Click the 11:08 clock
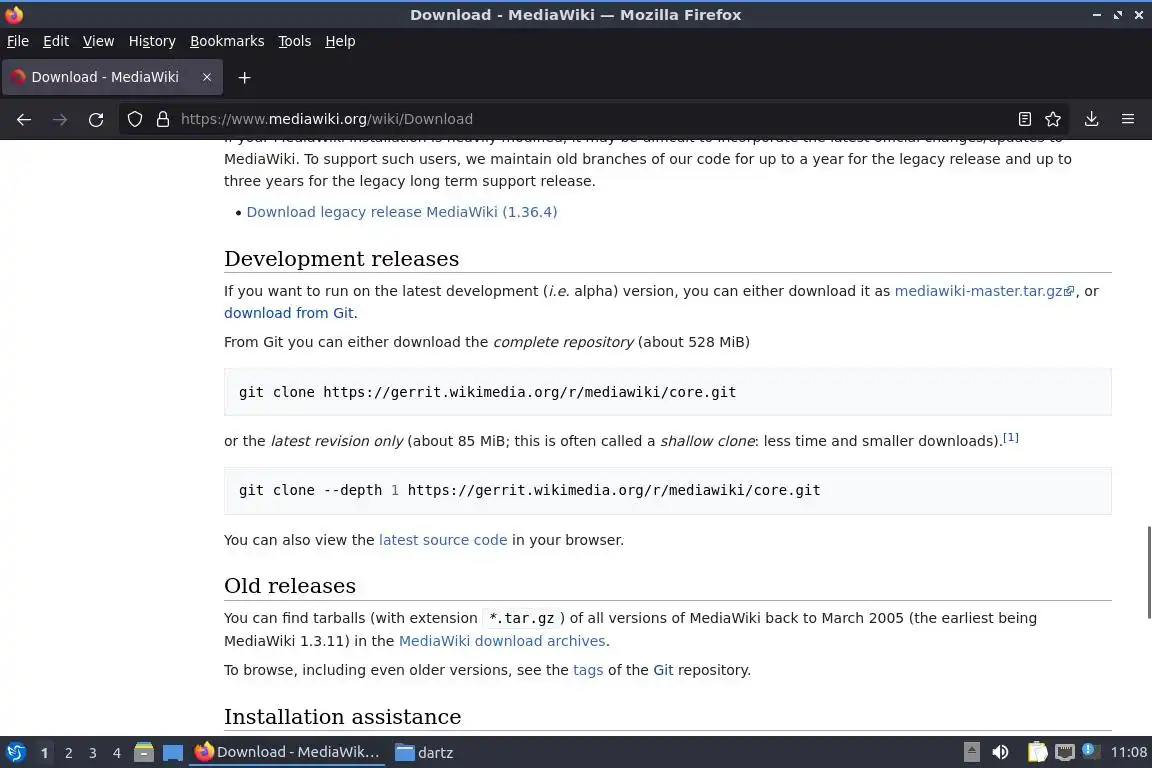 point(1128,752)
